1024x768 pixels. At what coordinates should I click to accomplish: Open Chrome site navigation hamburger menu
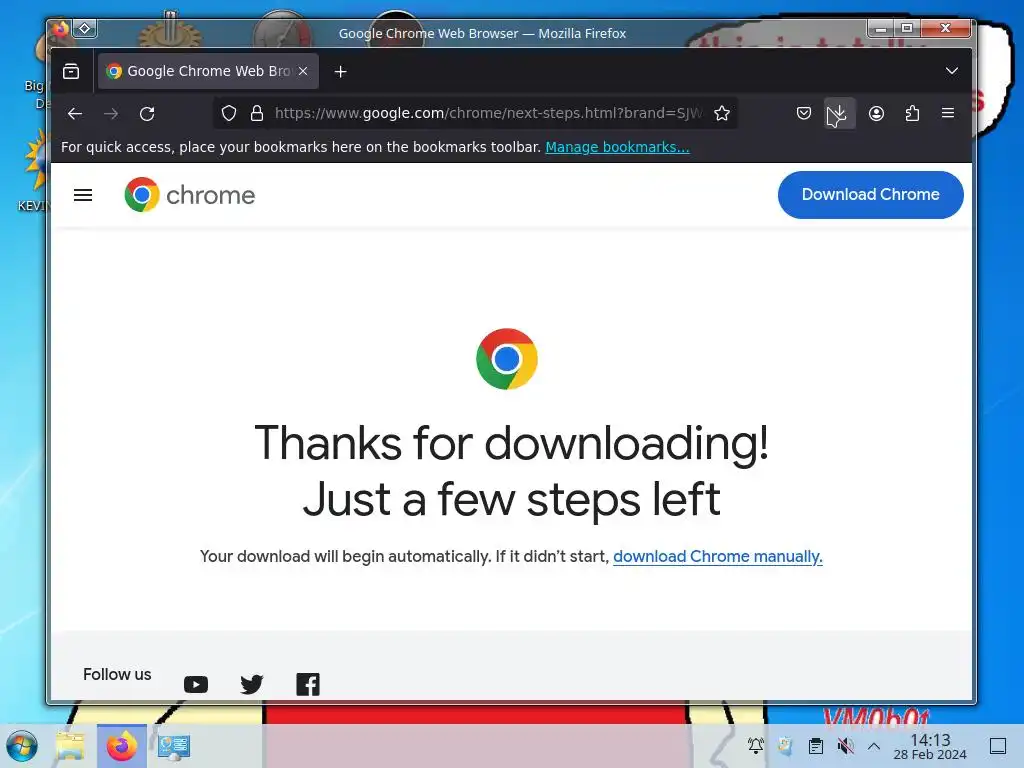point(83,195)
